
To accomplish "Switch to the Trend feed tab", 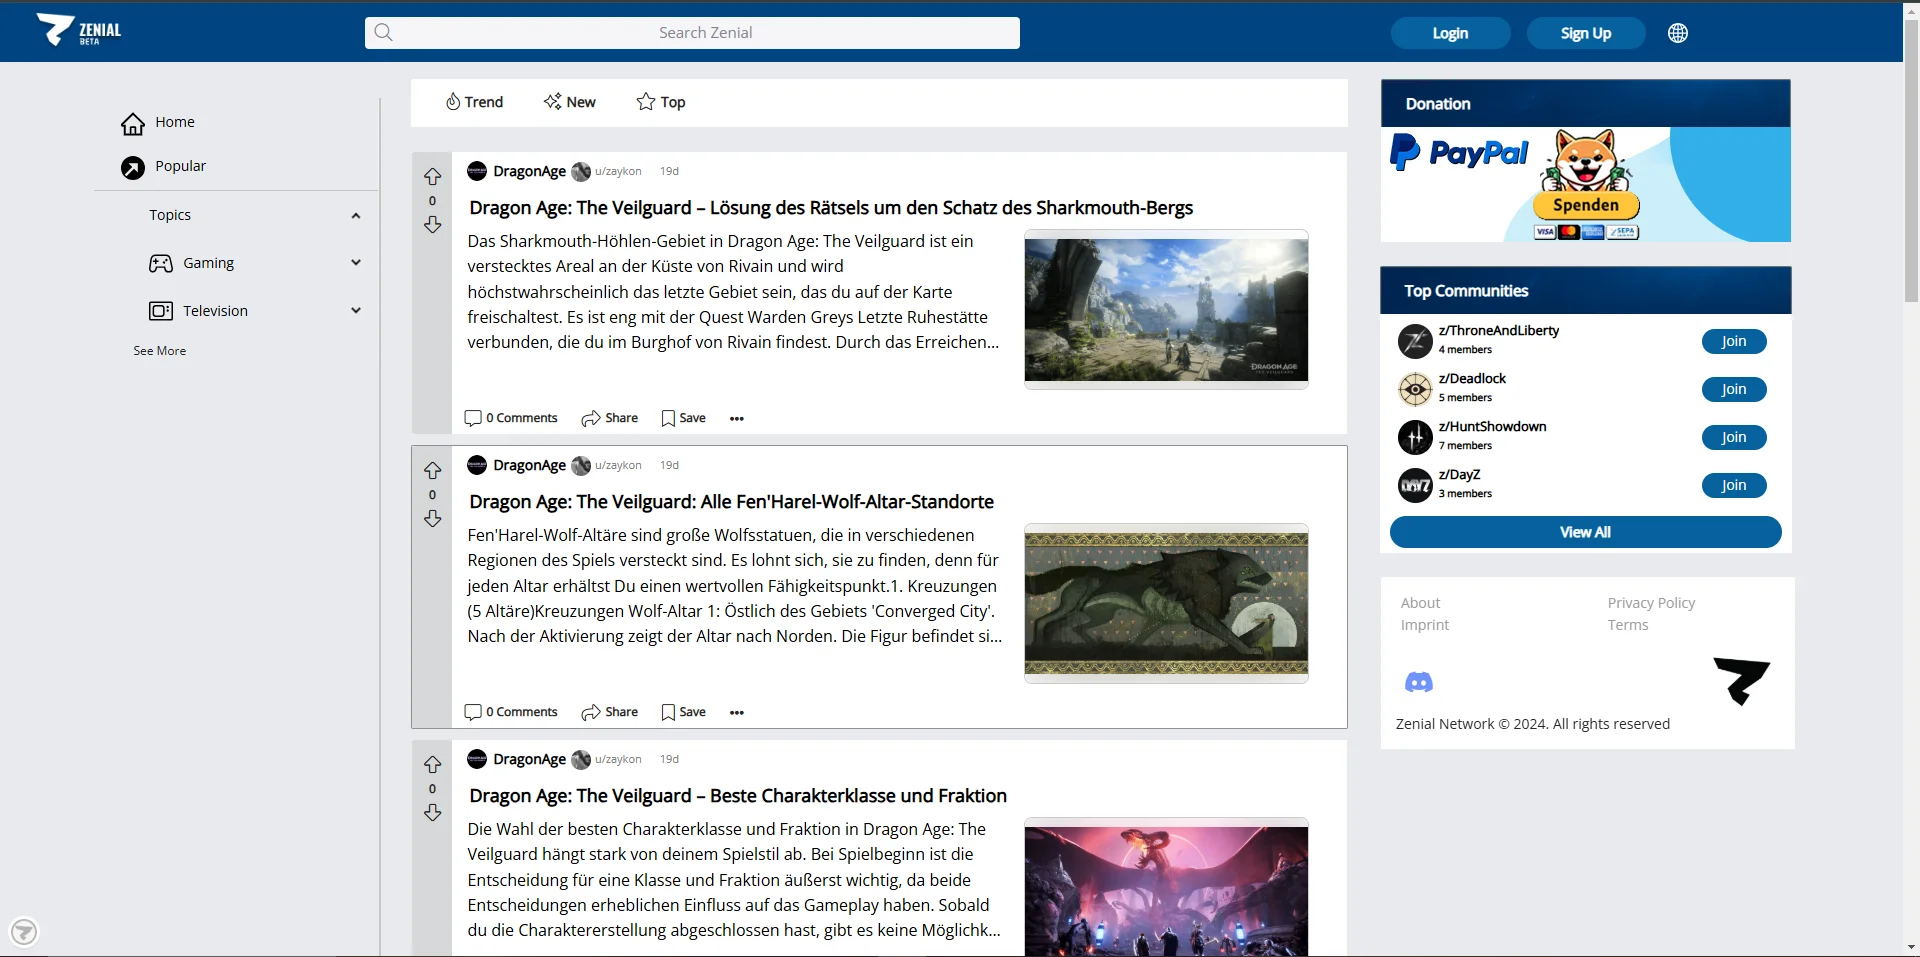I will click(x=474, y=102).
